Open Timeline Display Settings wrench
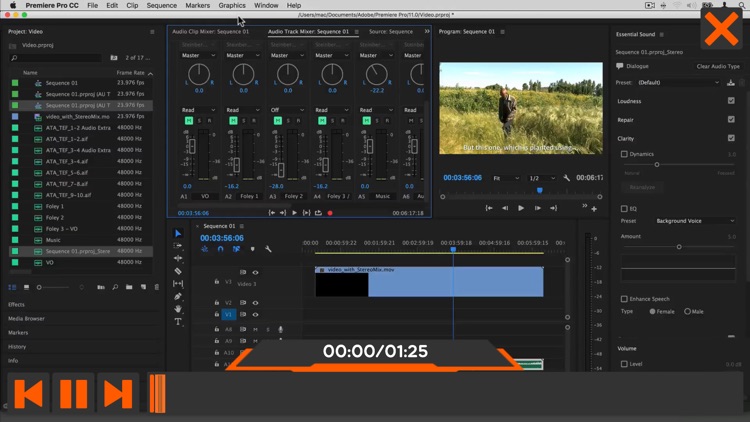The width and height of the screenshot is (750, 422). coord(268,249)
